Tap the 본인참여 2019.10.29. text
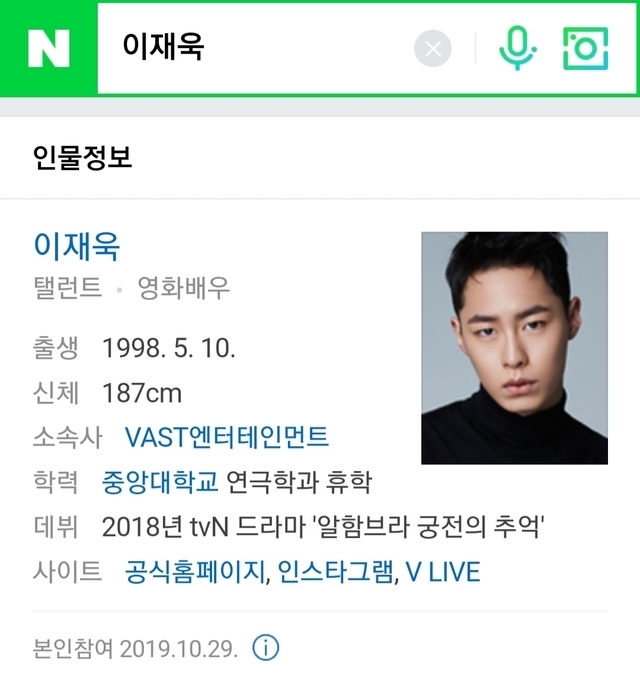 (x=135, y=649)
